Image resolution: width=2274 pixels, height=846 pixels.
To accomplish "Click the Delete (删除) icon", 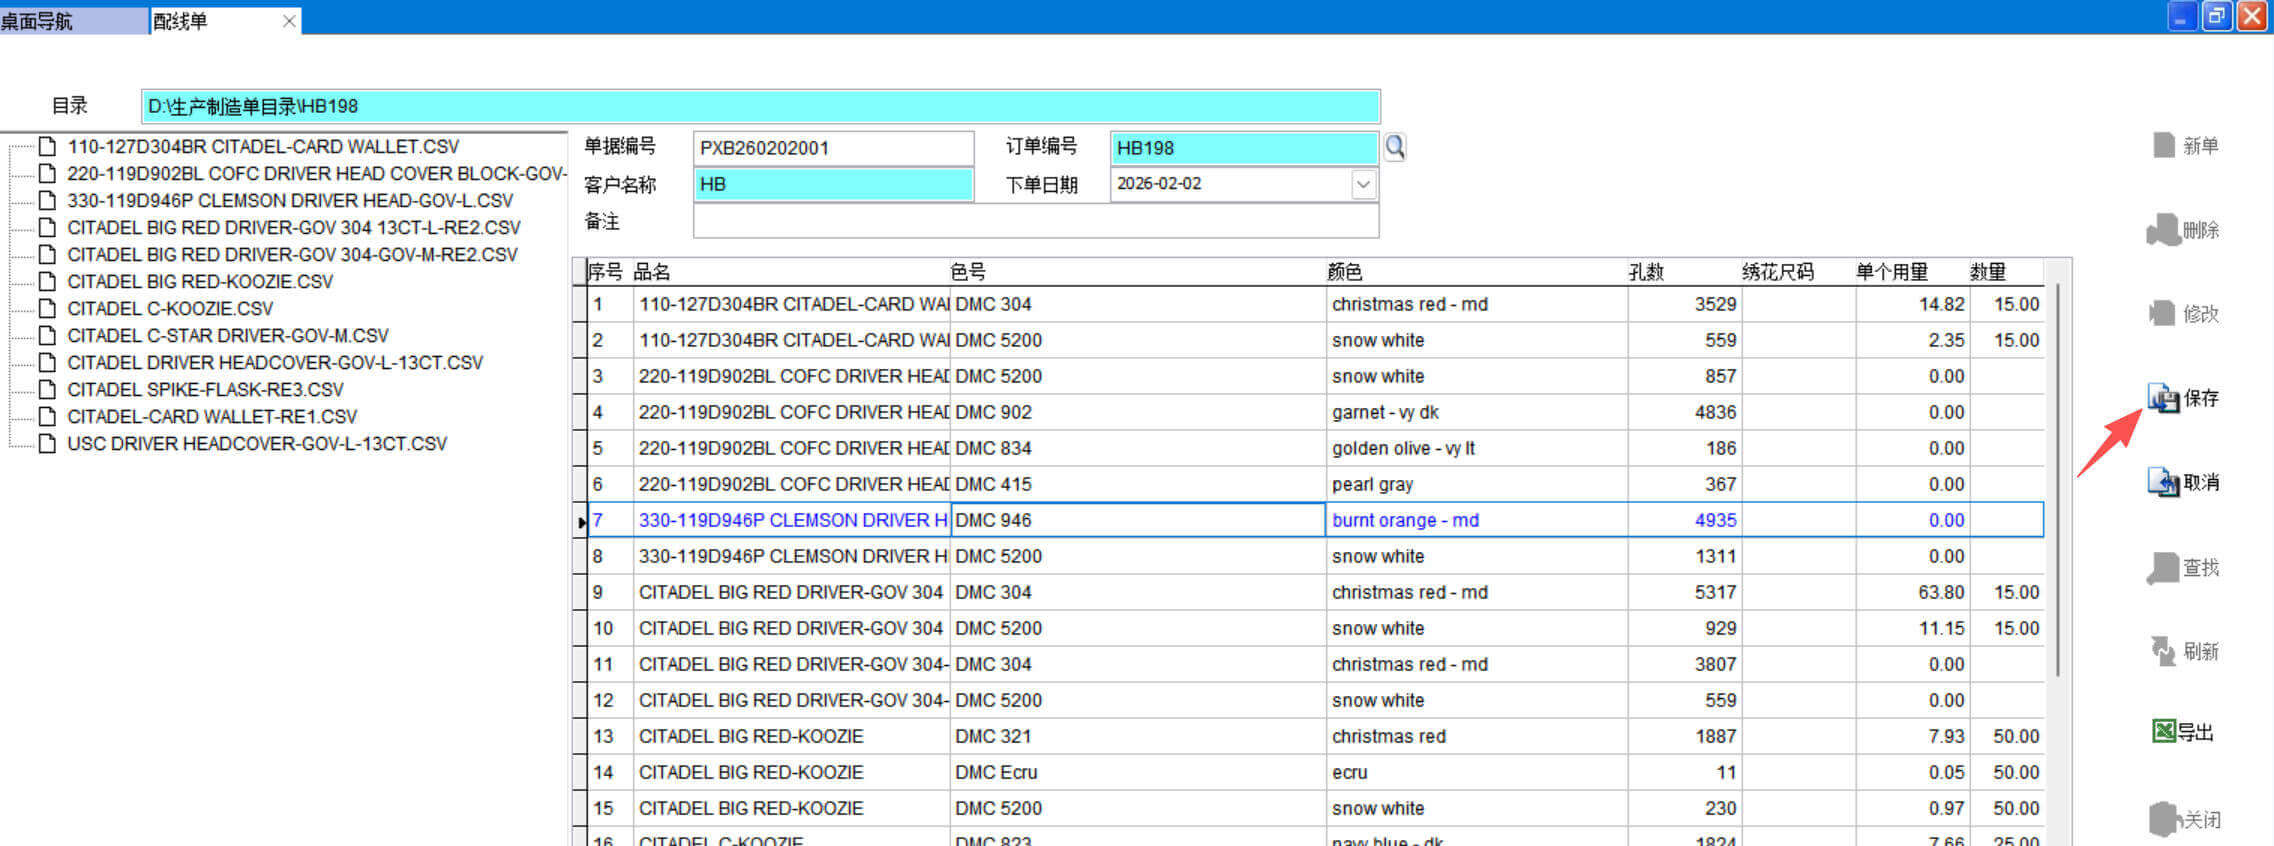I will [2162, 230].
